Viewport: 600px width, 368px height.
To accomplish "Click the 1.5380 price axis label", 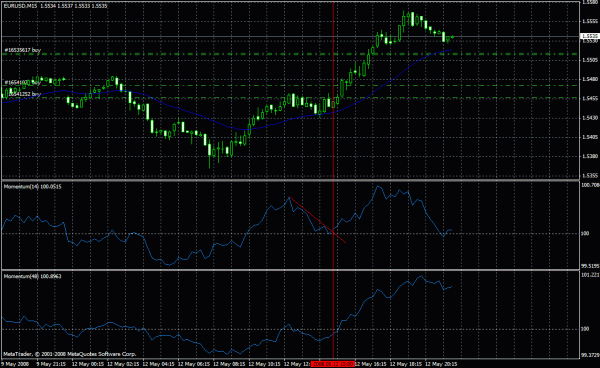I will click(x=590, y=156).
